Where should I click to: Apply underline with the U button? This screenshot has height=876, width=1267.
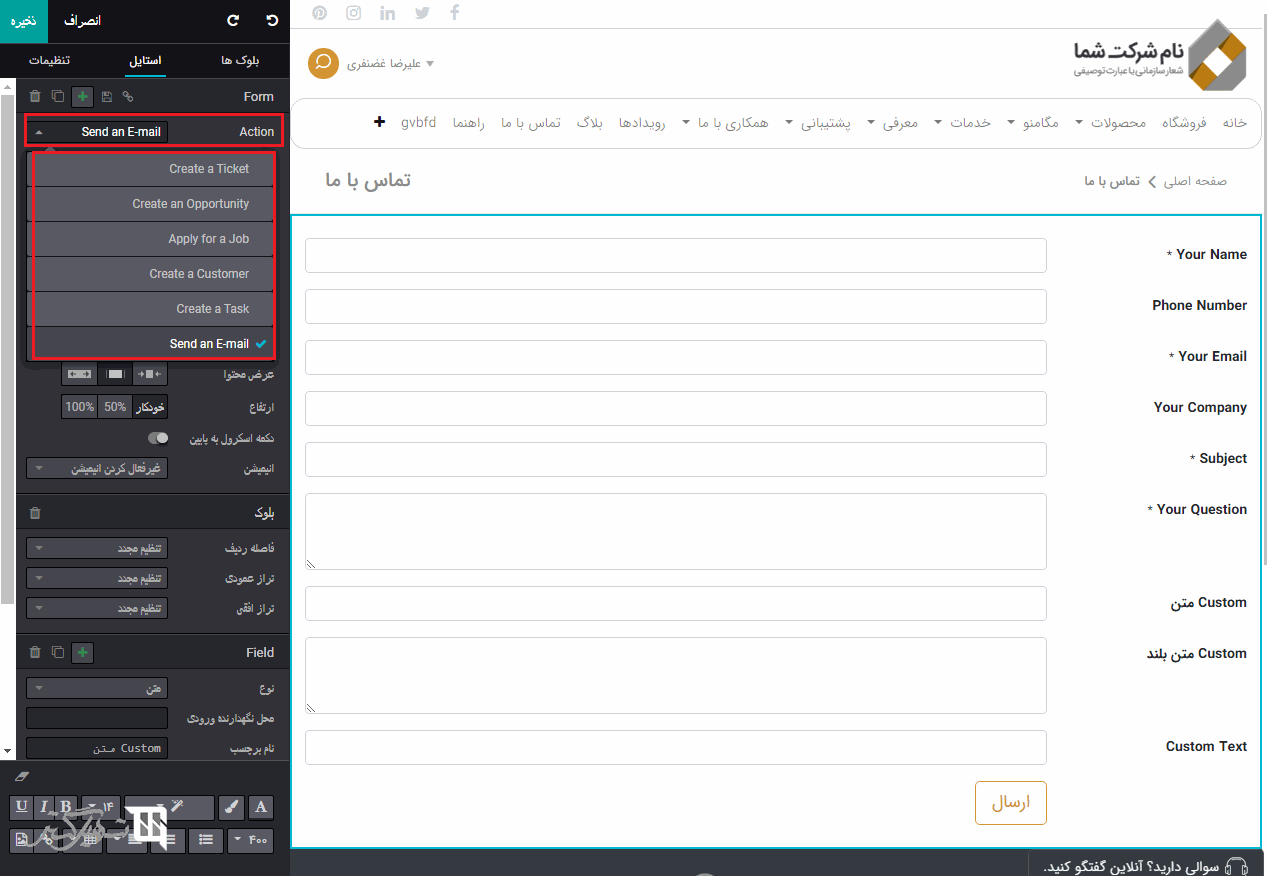[x=21, y=807]
